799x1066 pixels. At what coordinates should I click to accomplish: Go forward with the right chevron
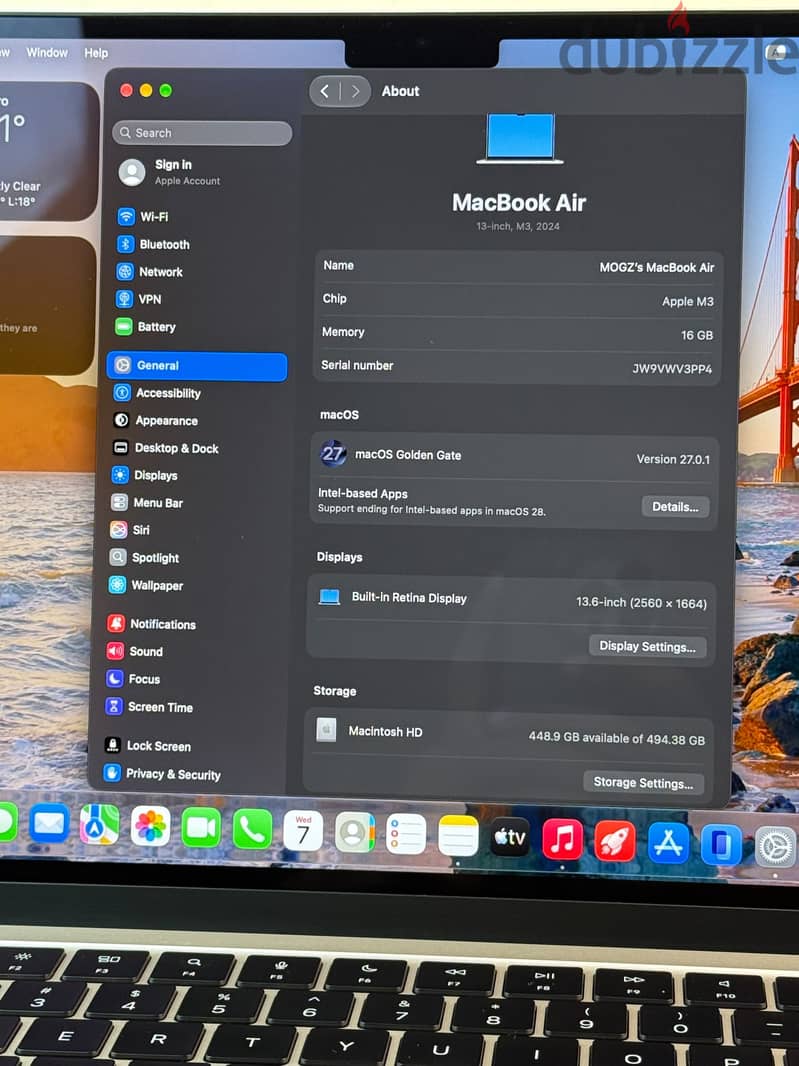tap(356, 91)
